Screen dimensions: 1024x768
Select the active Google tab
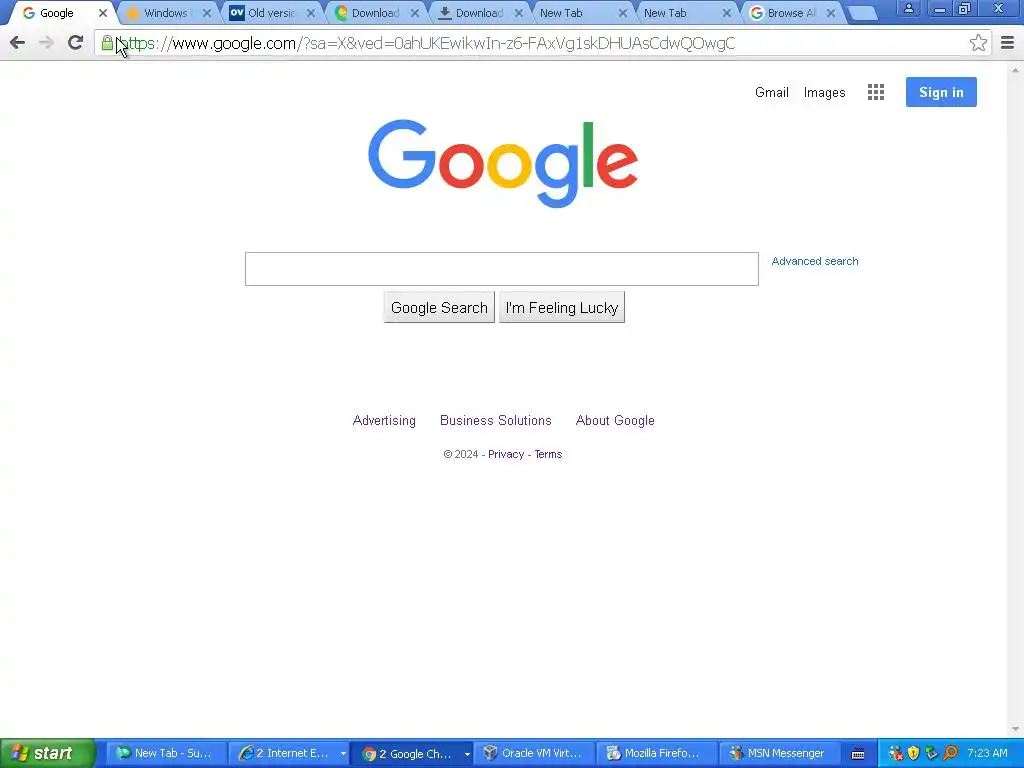click(x=56, y=13)
